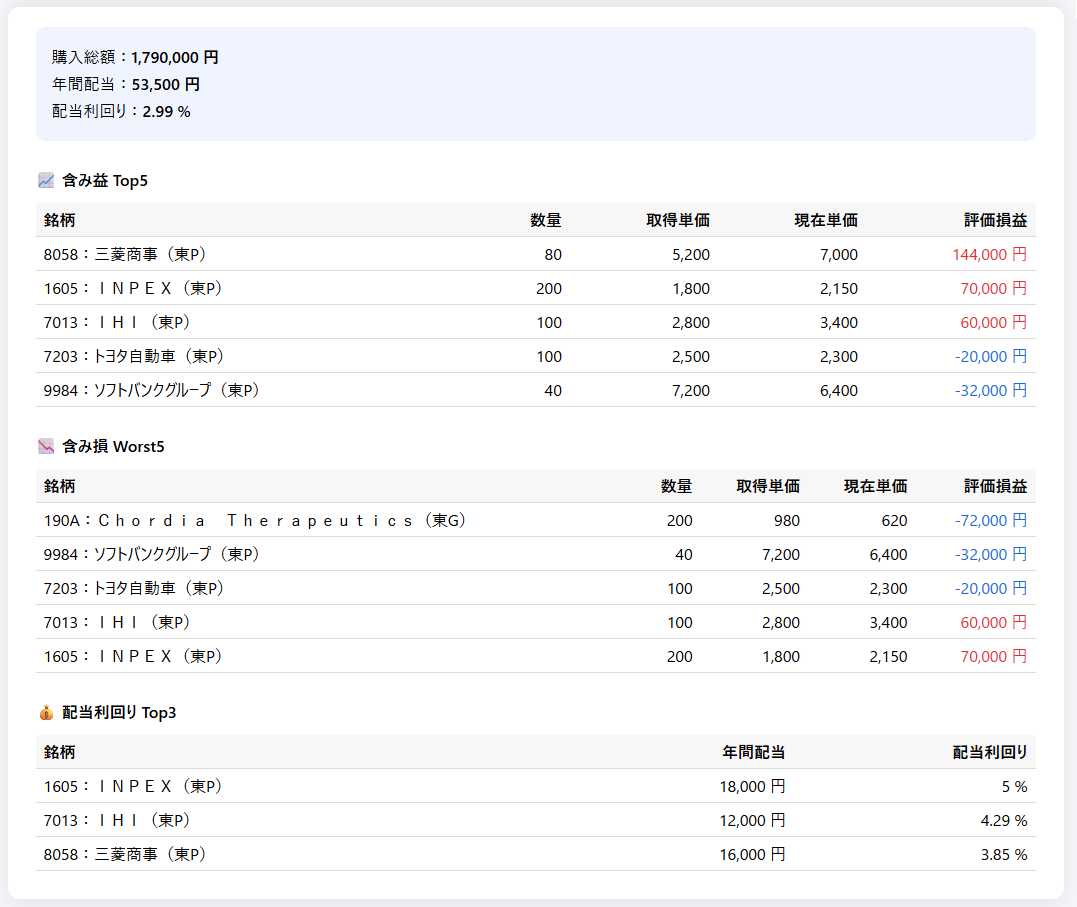
Task: Click 年間配当 53,500 円 in summary box
Action: [126, 85]
